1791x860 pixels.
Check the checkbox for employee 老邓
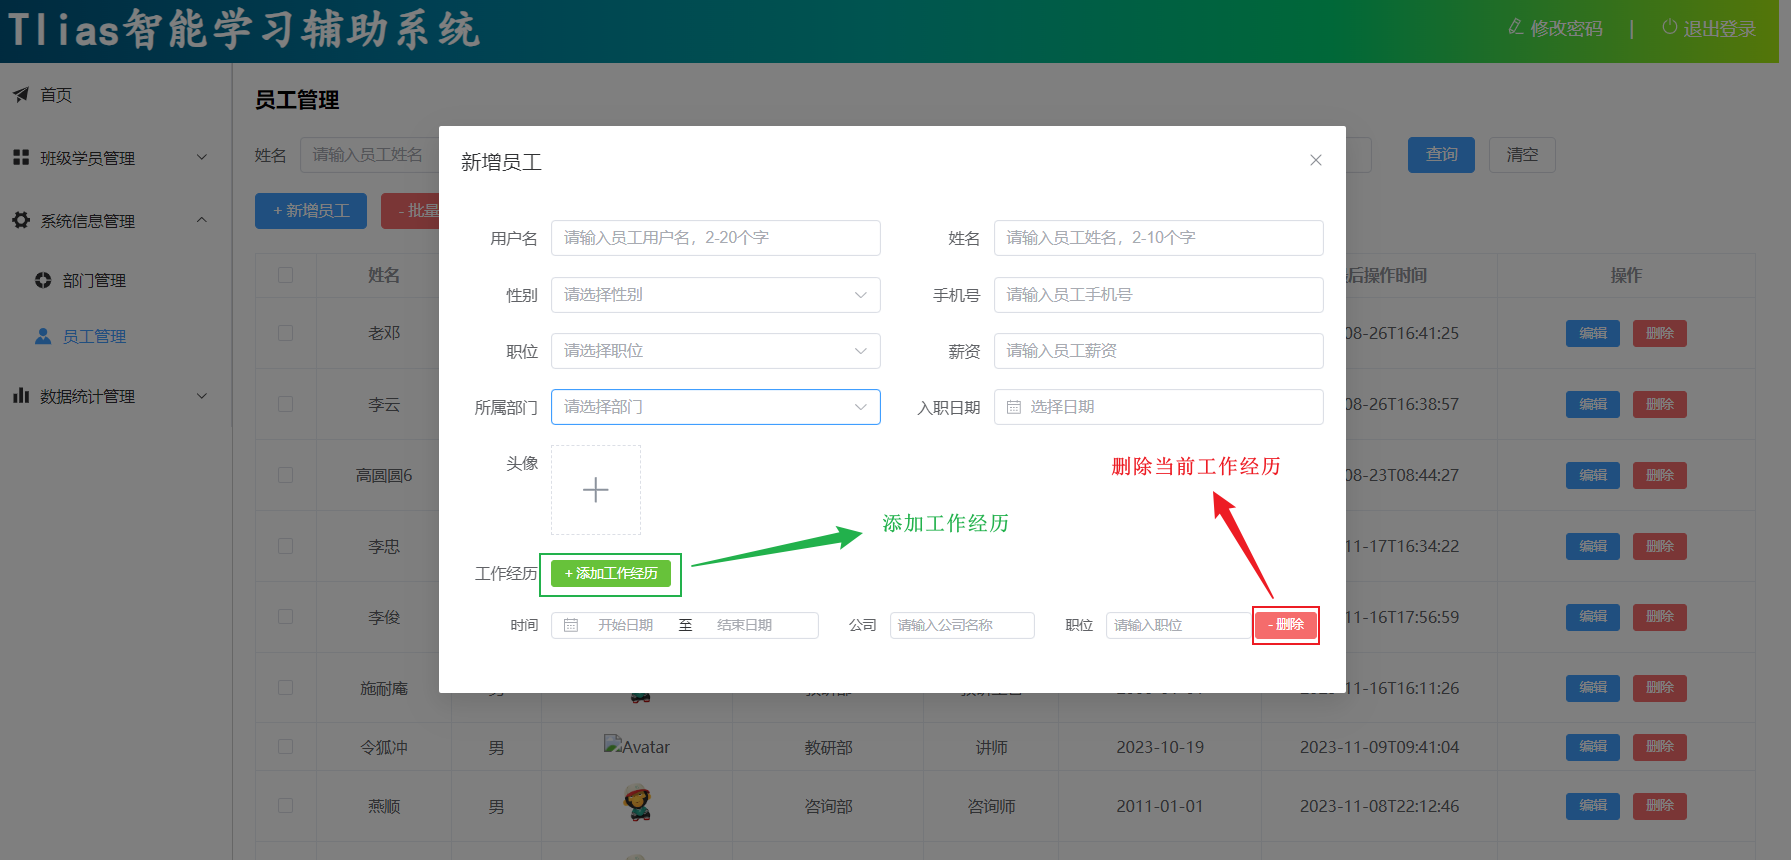click(x=286, y=333)
